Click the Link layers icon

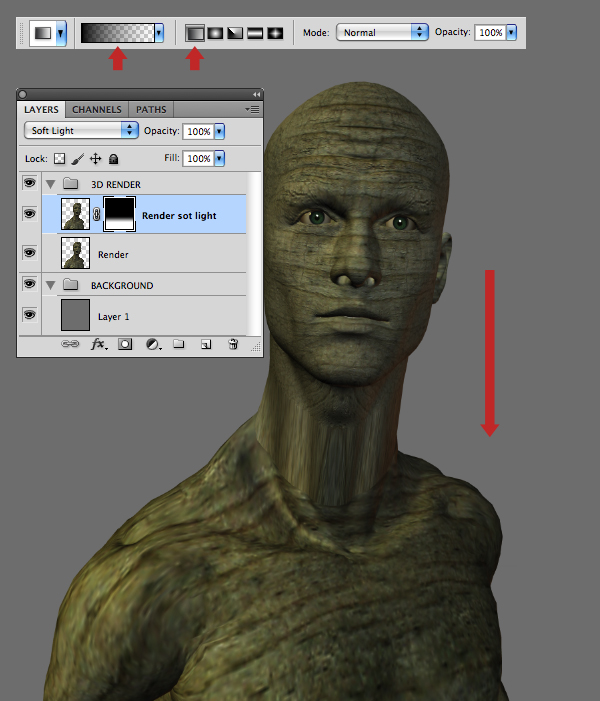pyautogui.click(x=70, y=344)
